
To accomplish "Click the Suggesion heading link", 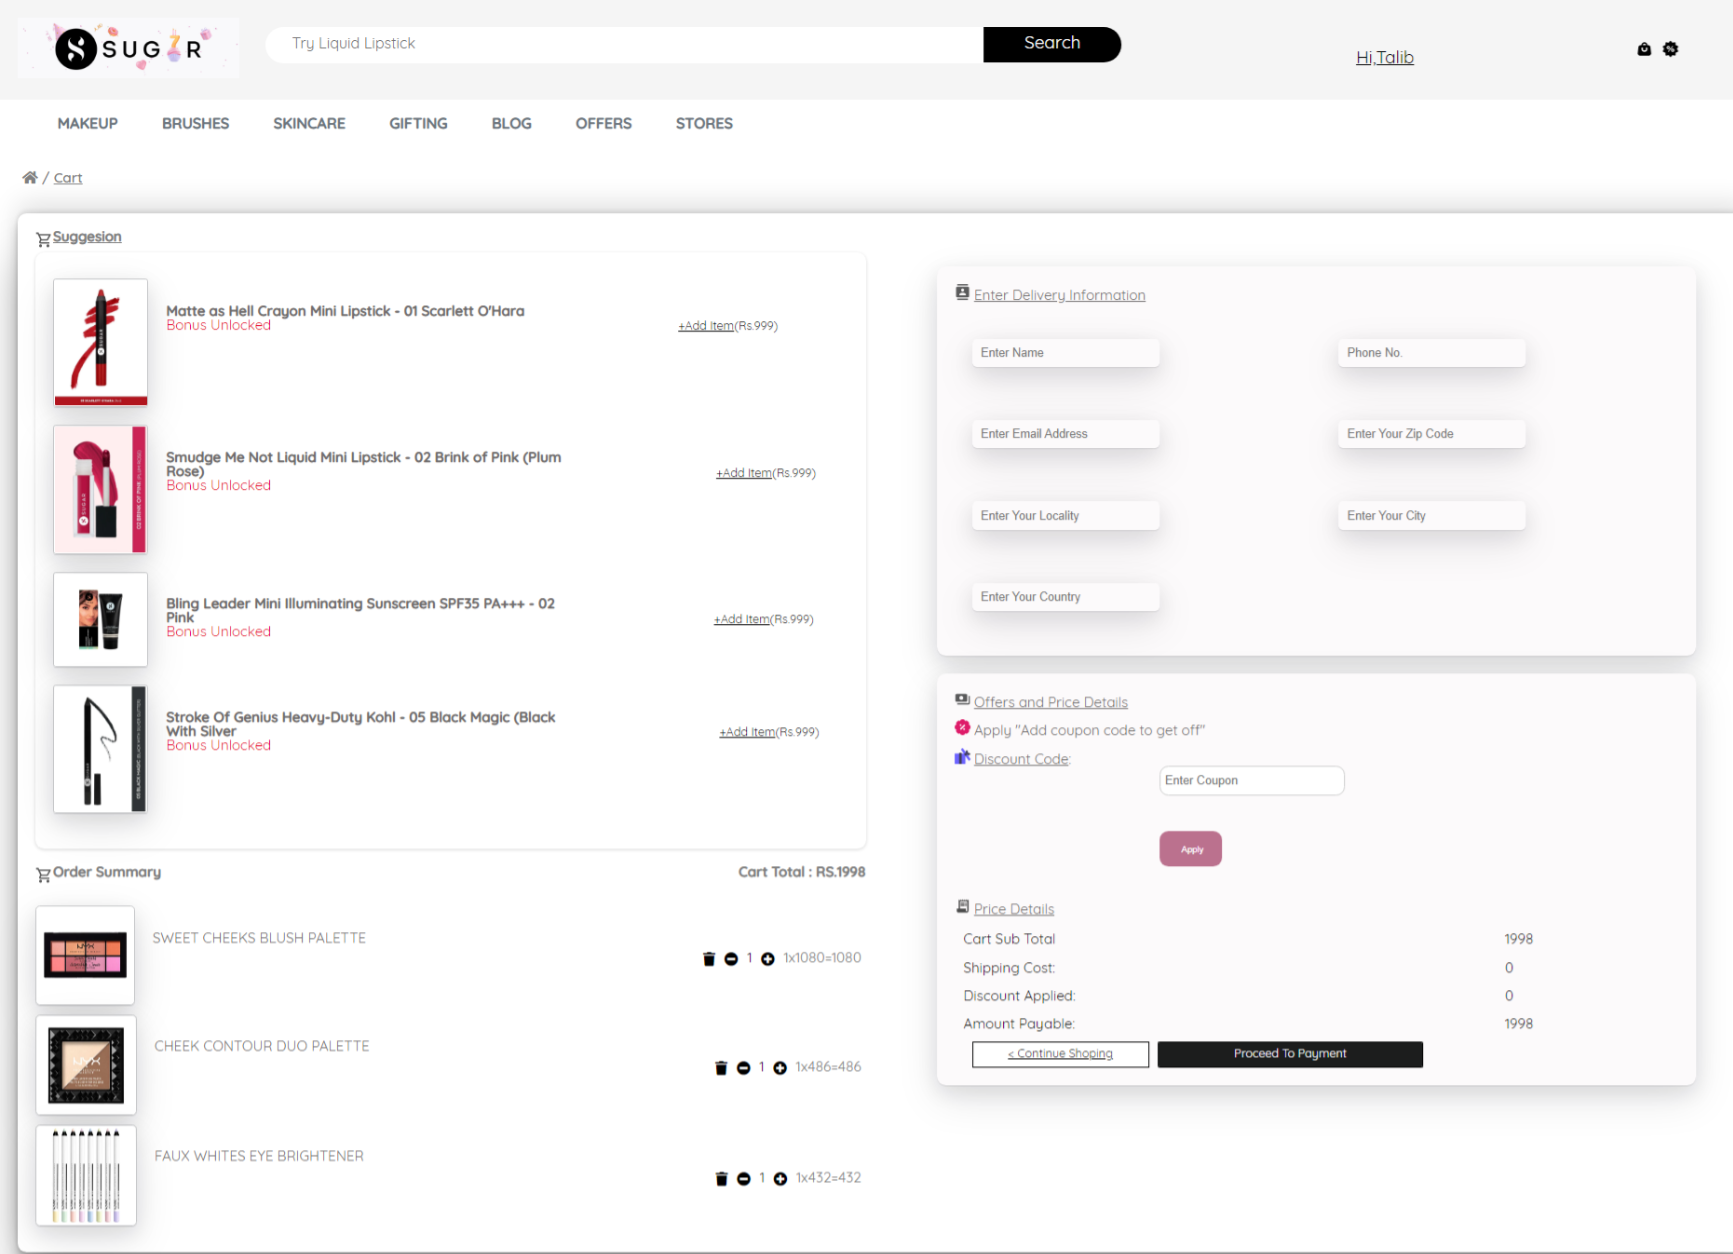I will click(x=87, y=237).
